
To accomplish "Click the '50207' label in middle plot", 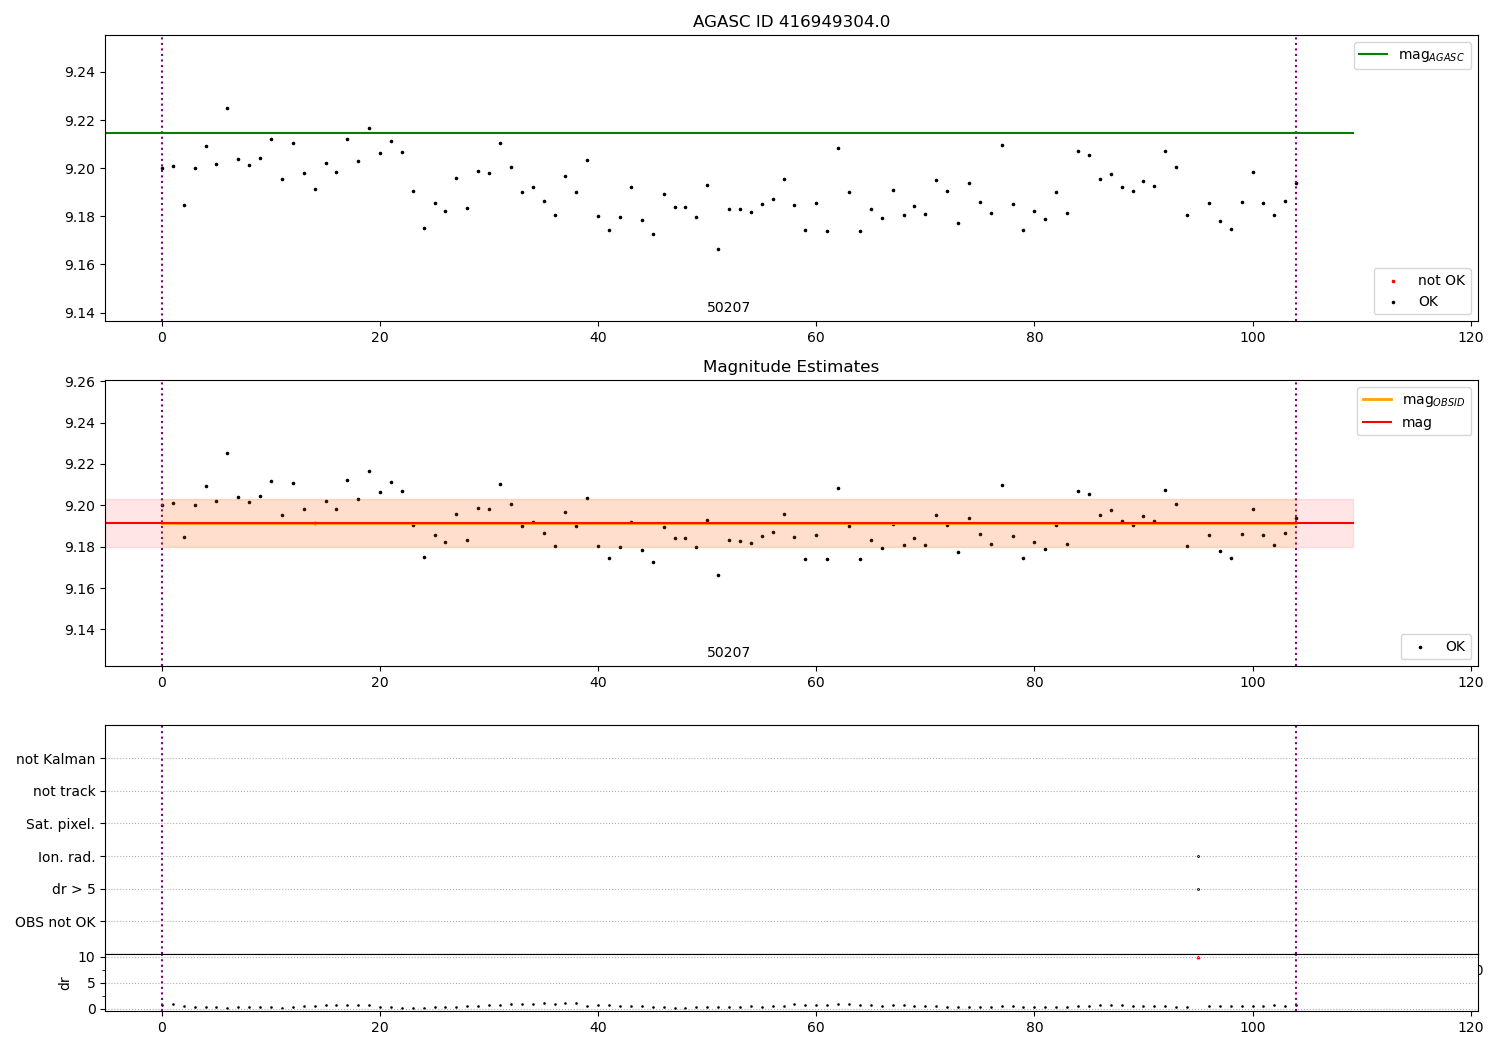I will 728,653.
